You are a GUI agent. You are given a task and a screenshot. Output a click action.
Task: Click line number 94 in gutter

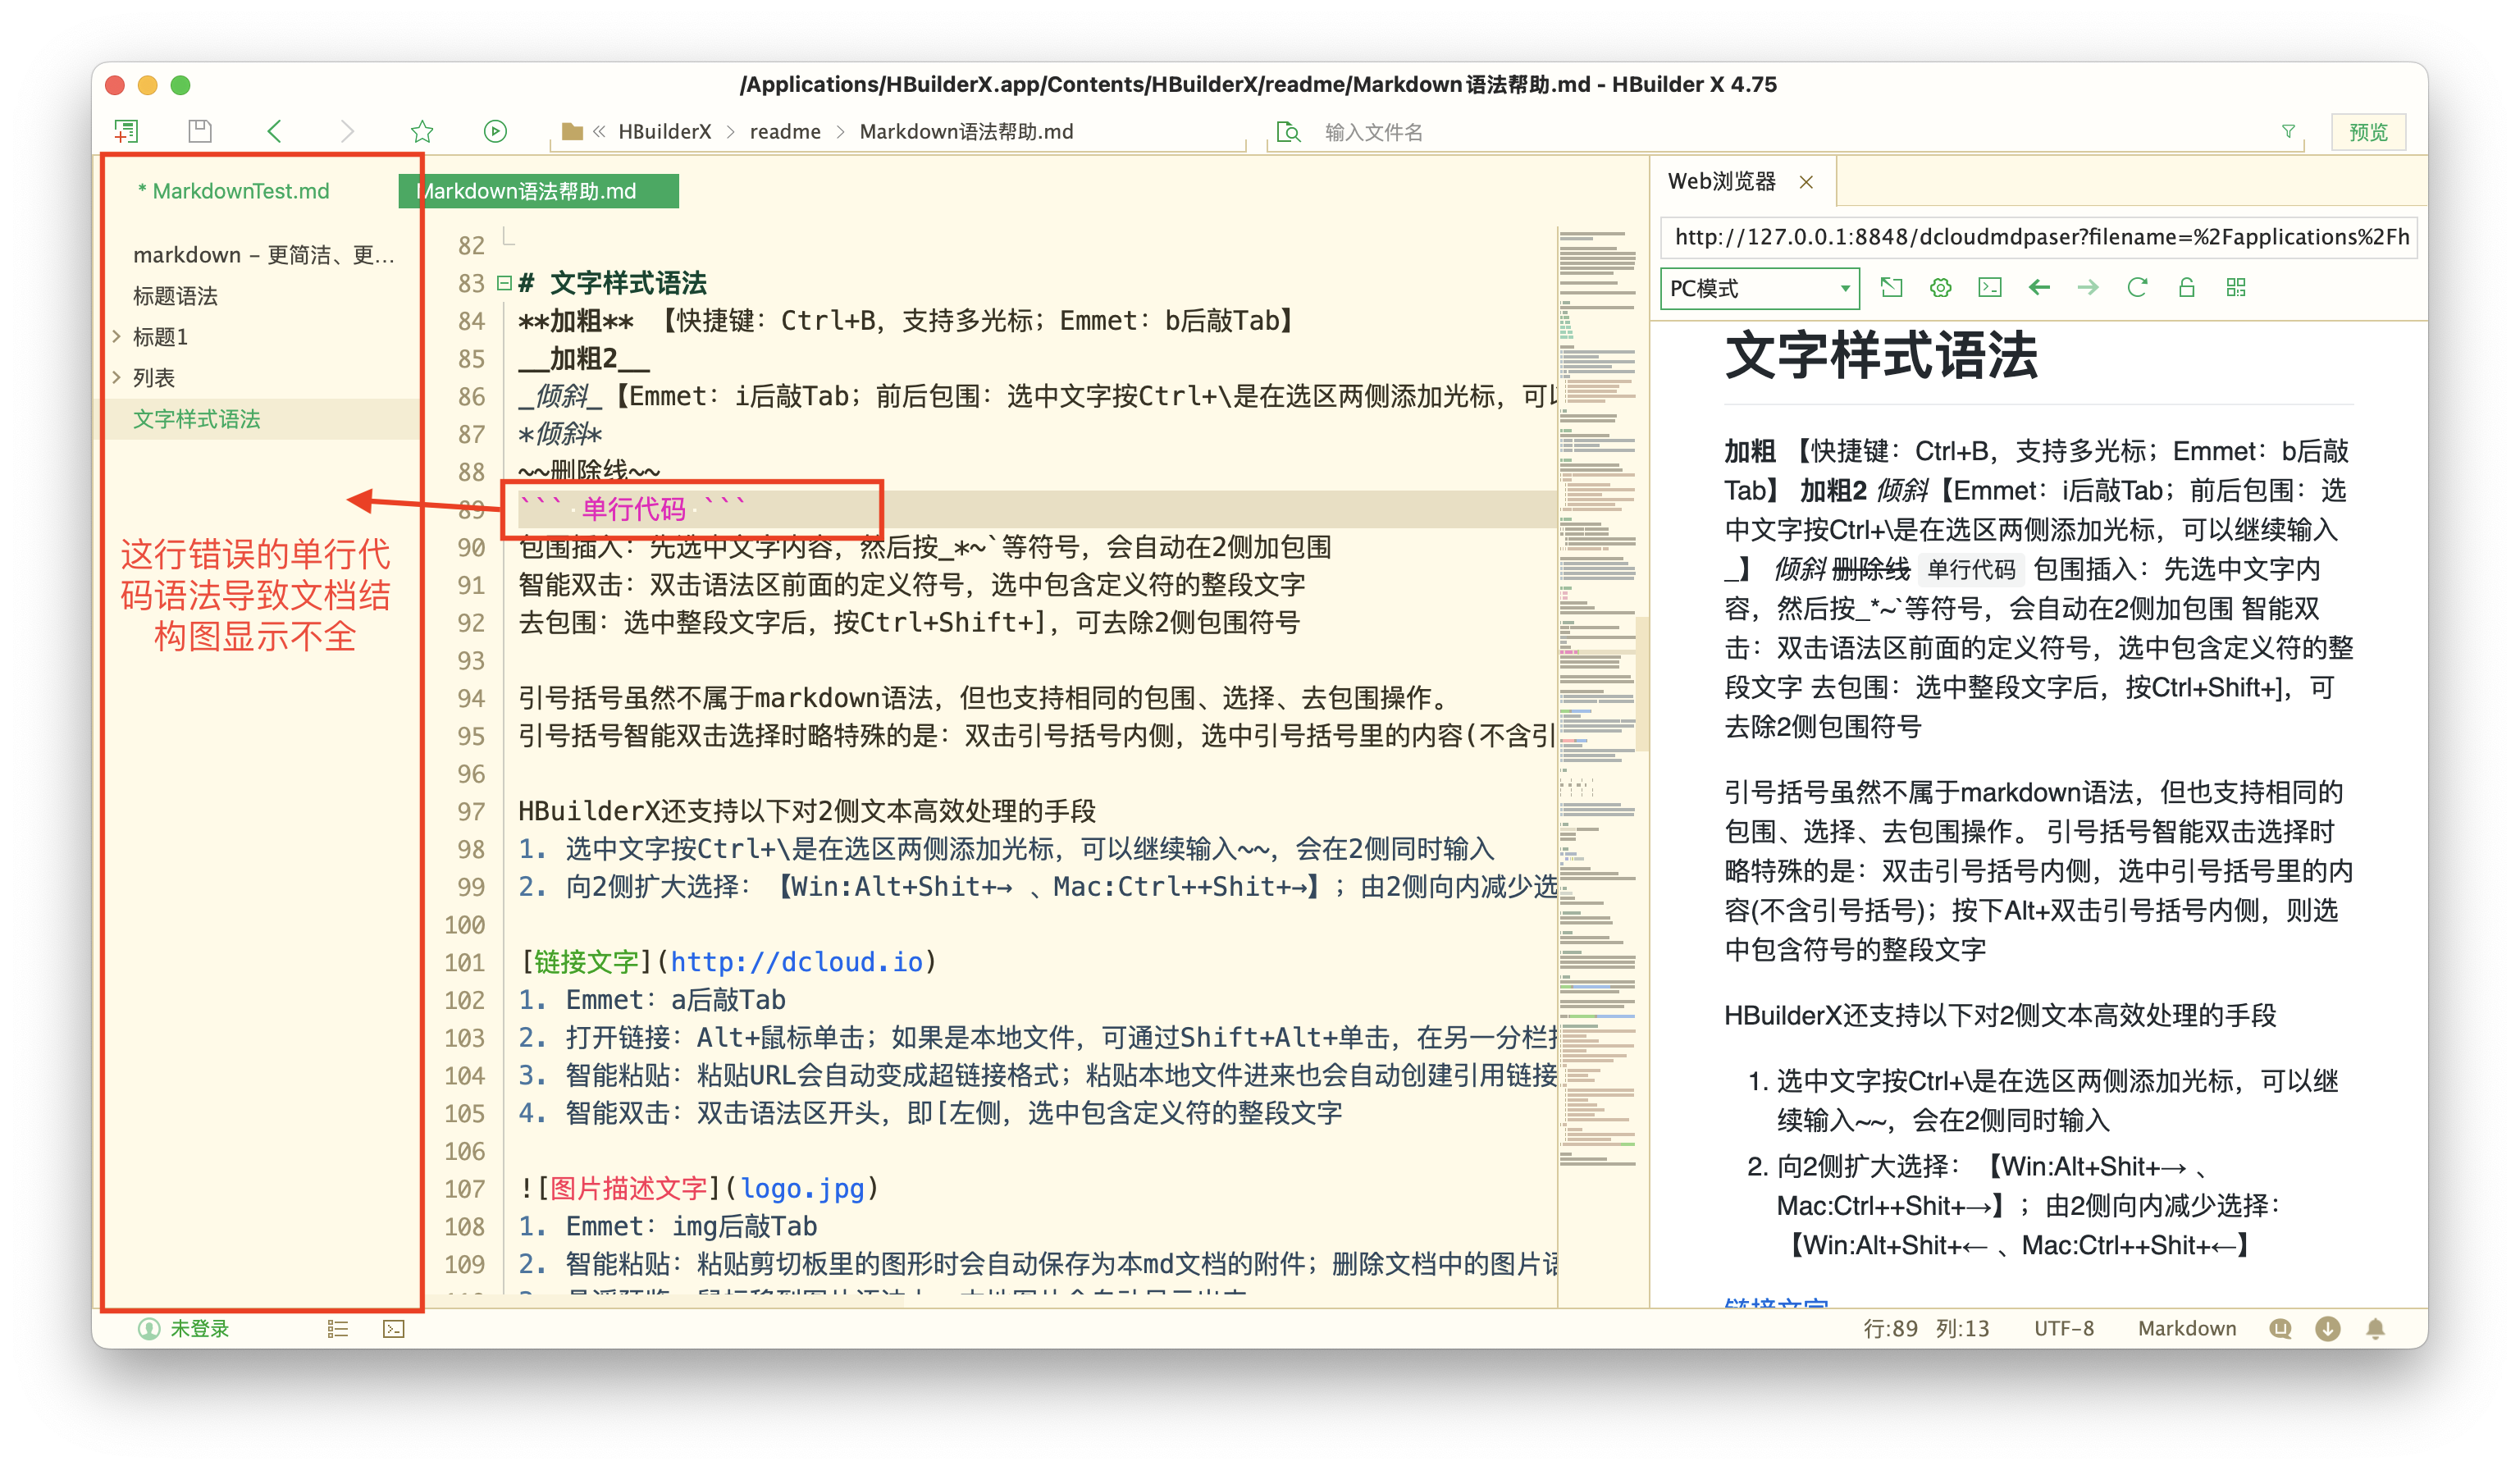[471, 698]
